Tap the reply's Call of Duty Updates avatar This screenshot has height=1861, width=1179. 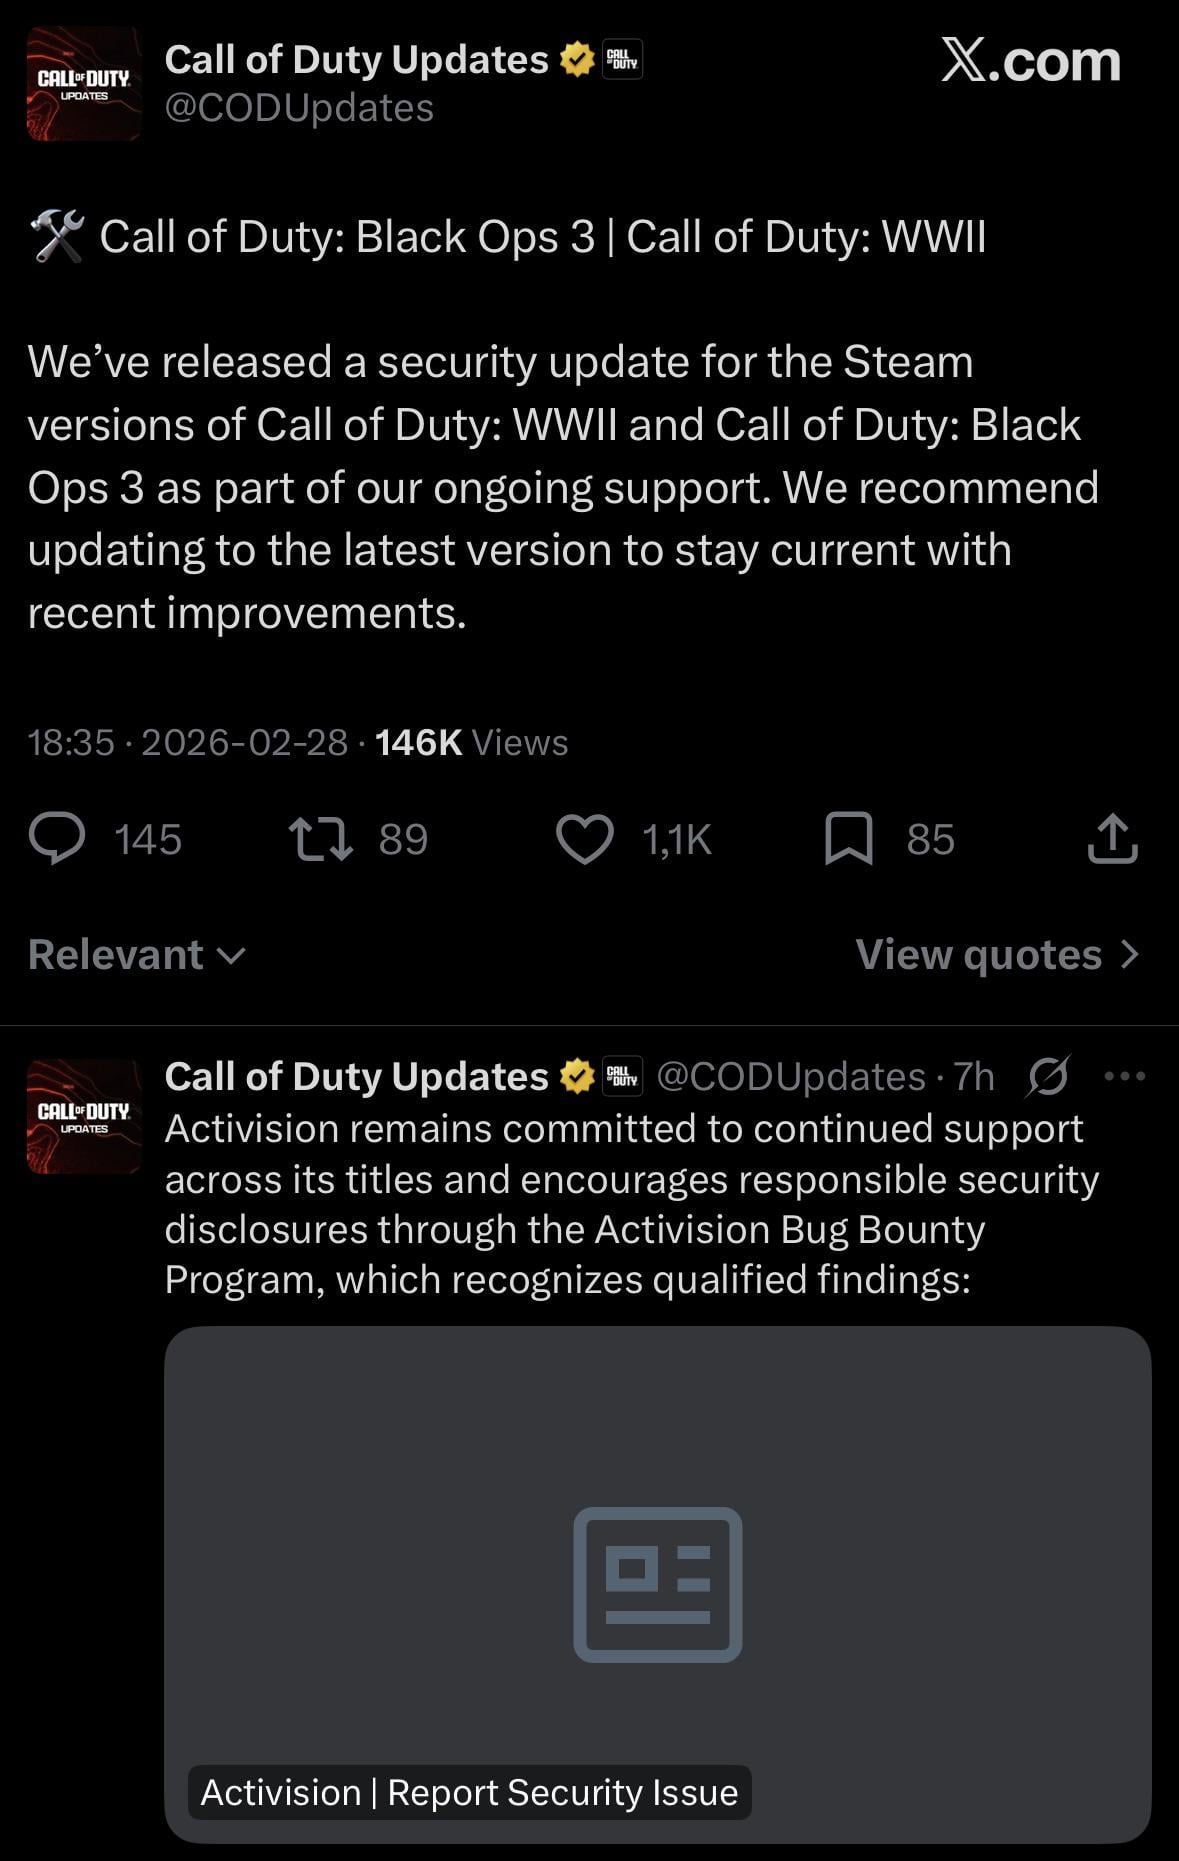[84, 1116]
